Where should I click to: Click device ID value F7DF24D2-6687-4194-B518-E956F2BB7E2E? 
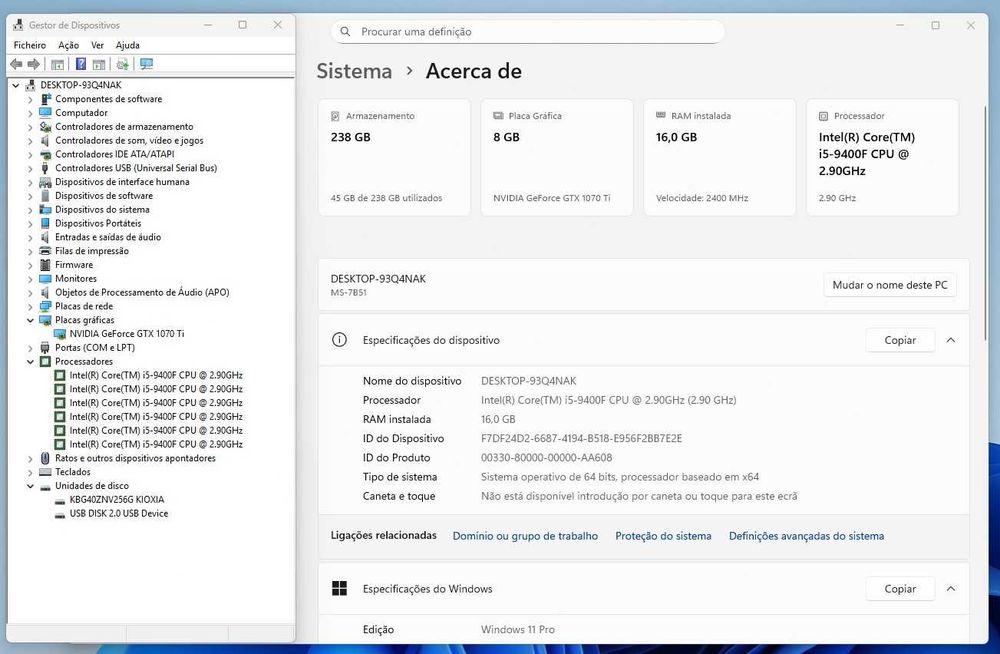pyautogui.click(x=581, y=438)
